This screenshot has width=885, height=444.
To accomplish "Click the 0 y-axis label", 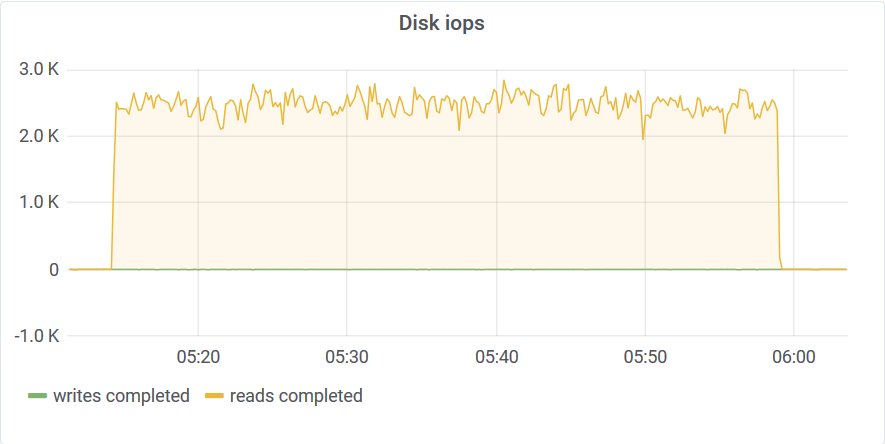I will click(54, 270).
